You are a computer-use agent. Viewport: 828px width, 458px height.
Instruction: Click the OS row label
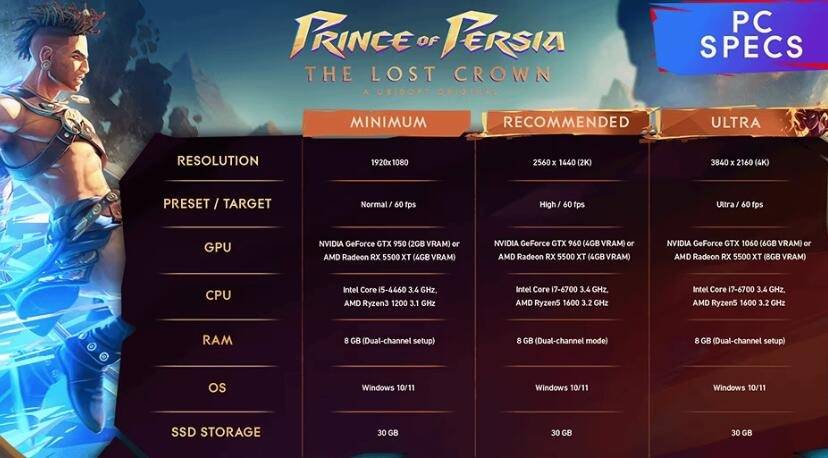click(x=218, y=386)
